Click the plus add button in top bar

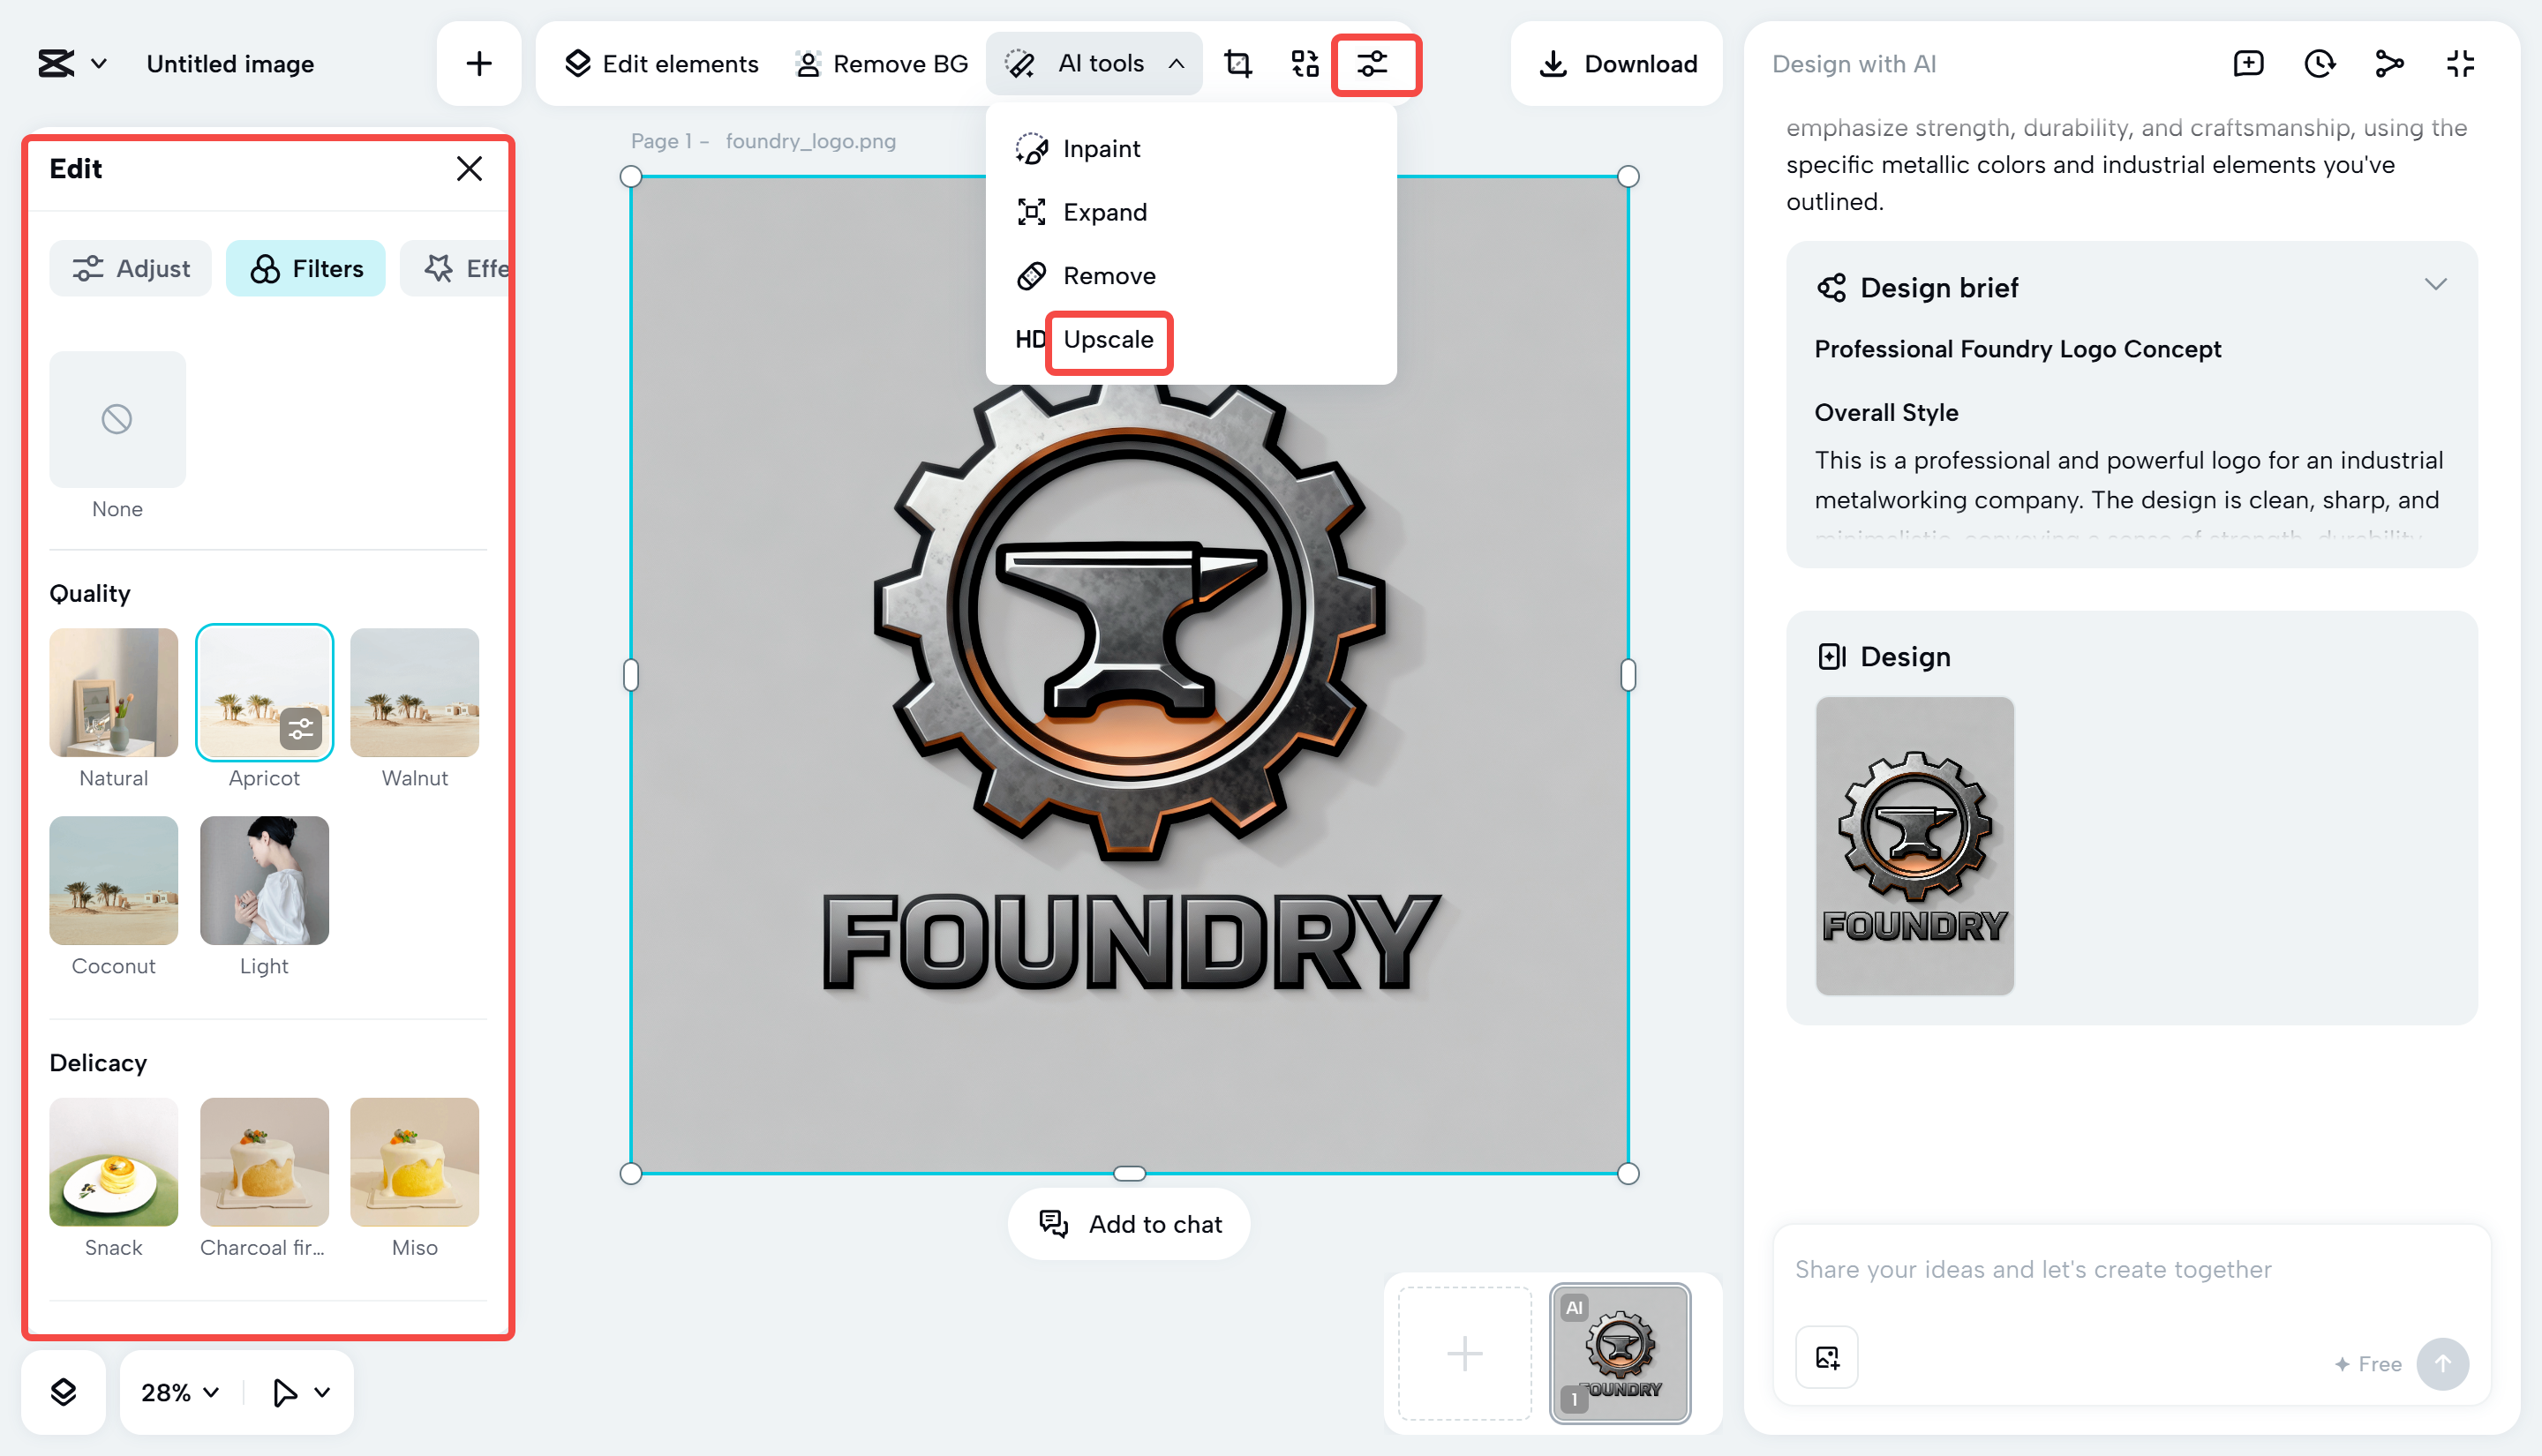(x=479, y=64)
